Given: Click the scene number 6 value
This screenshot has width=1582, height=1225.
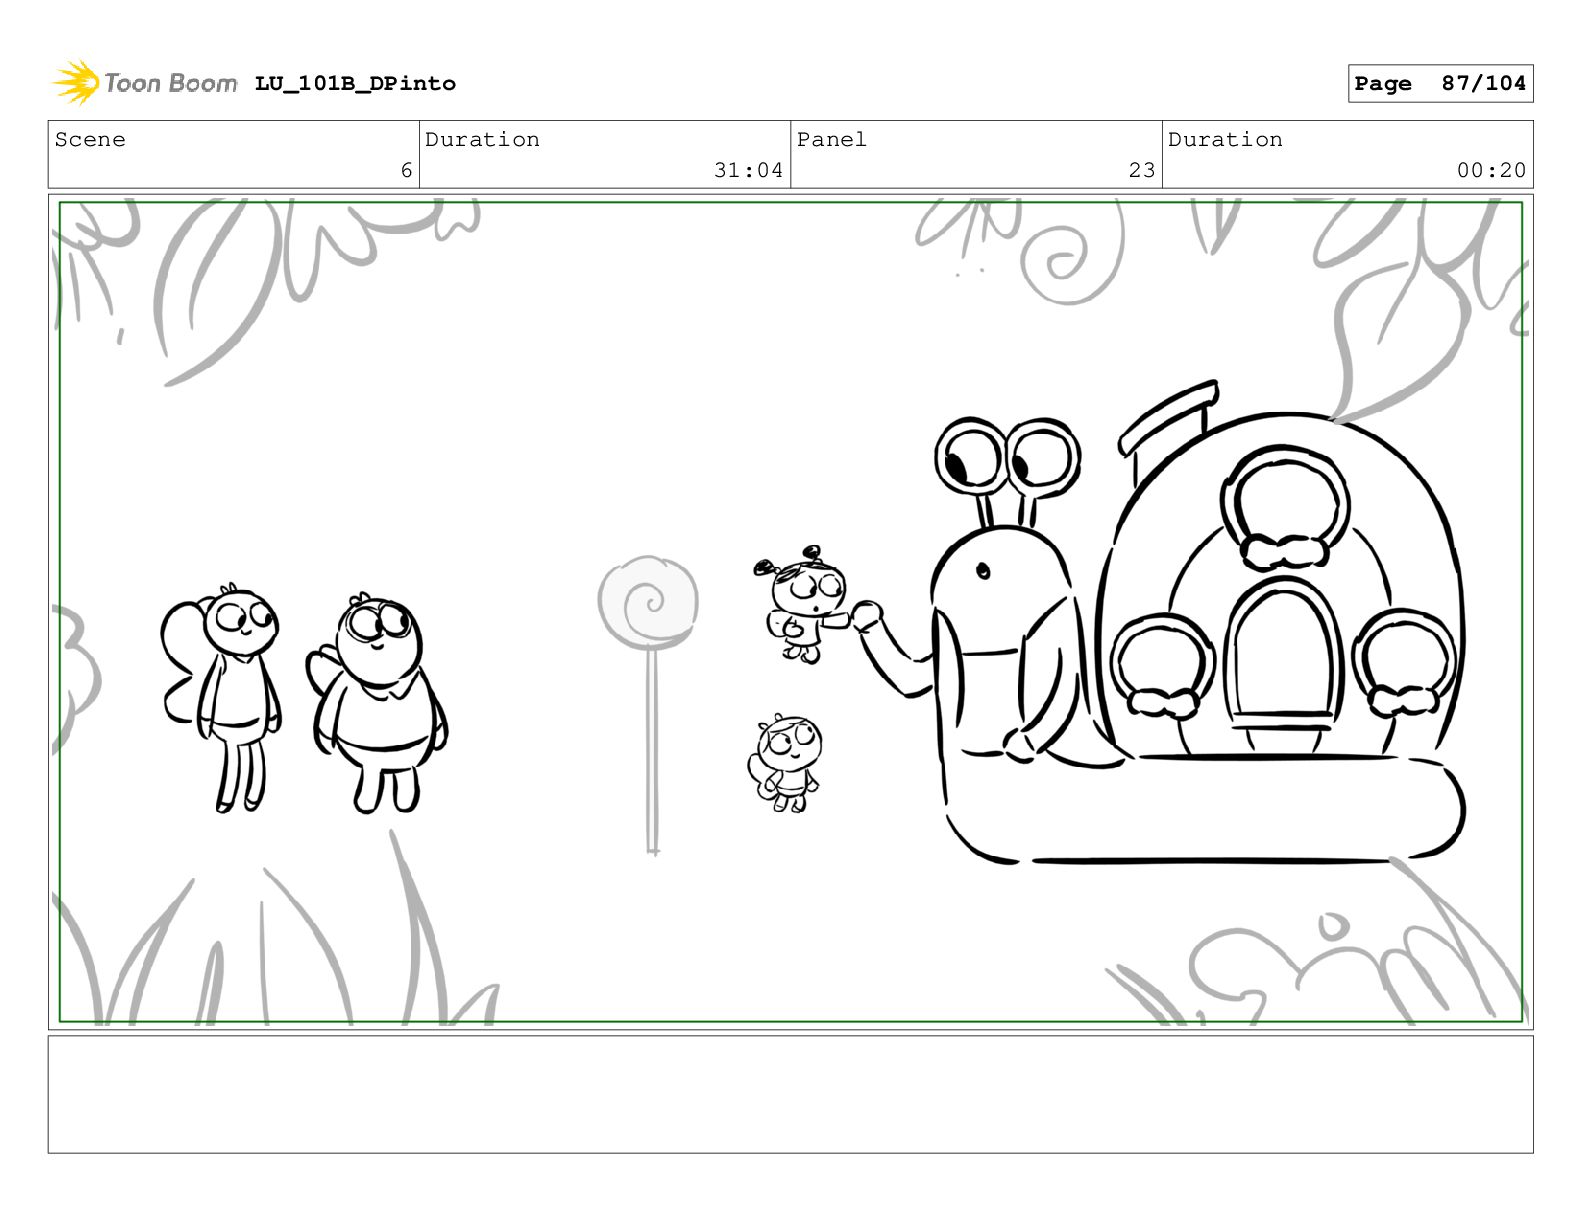Looking at the screenshot, I should 406,171.
